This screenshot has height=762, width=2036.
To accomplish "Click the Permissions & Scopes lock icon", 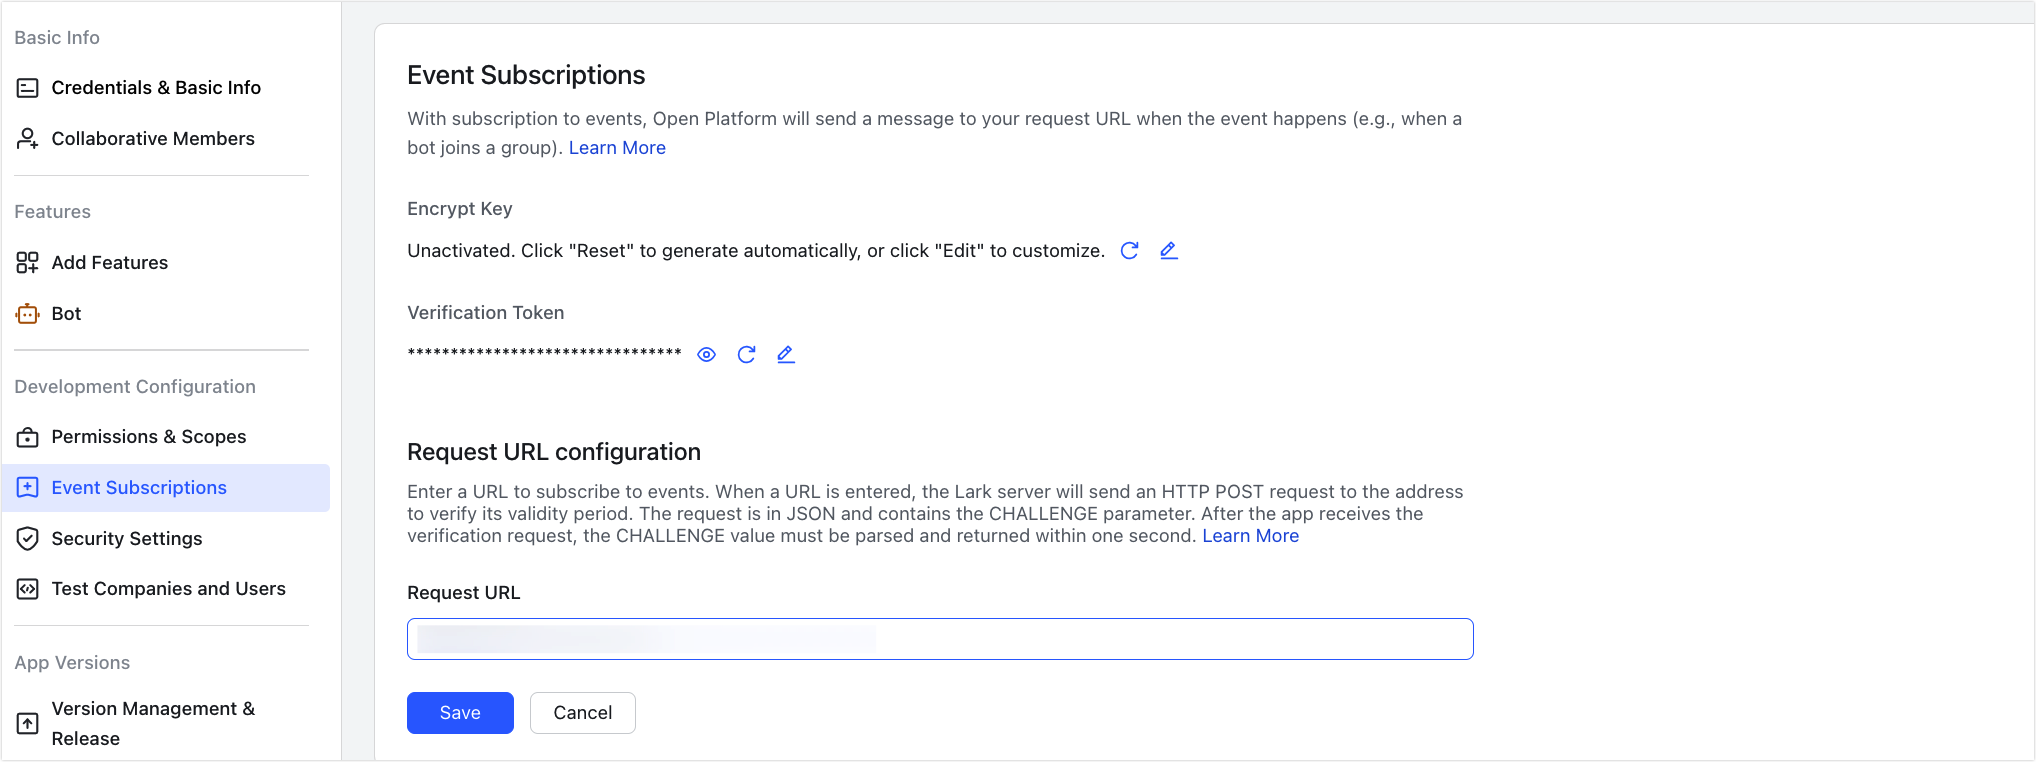I will point(26,437).
